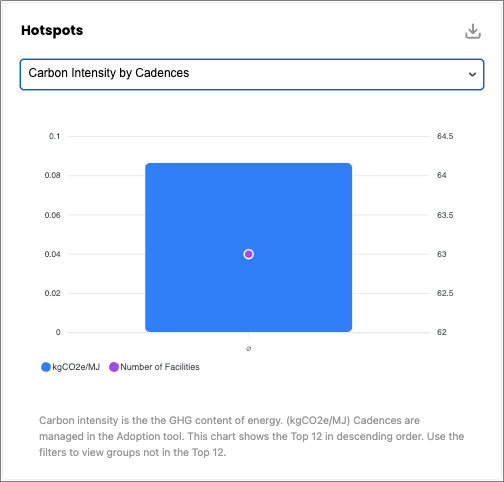Select the blue carbon intensity bar

[248, 248]
